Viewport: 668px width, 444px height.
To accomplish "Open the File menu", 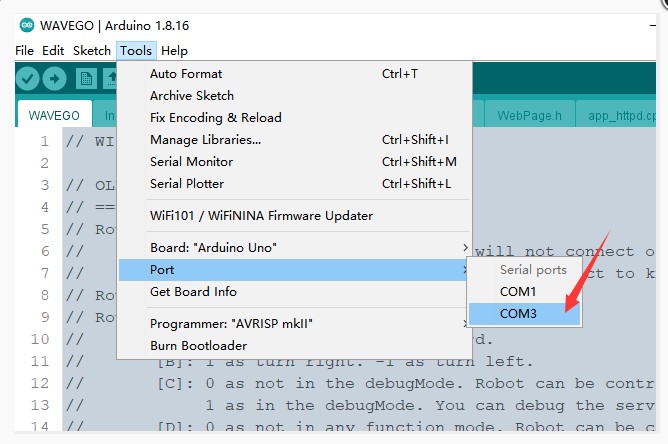I will [x=24, y=51].
